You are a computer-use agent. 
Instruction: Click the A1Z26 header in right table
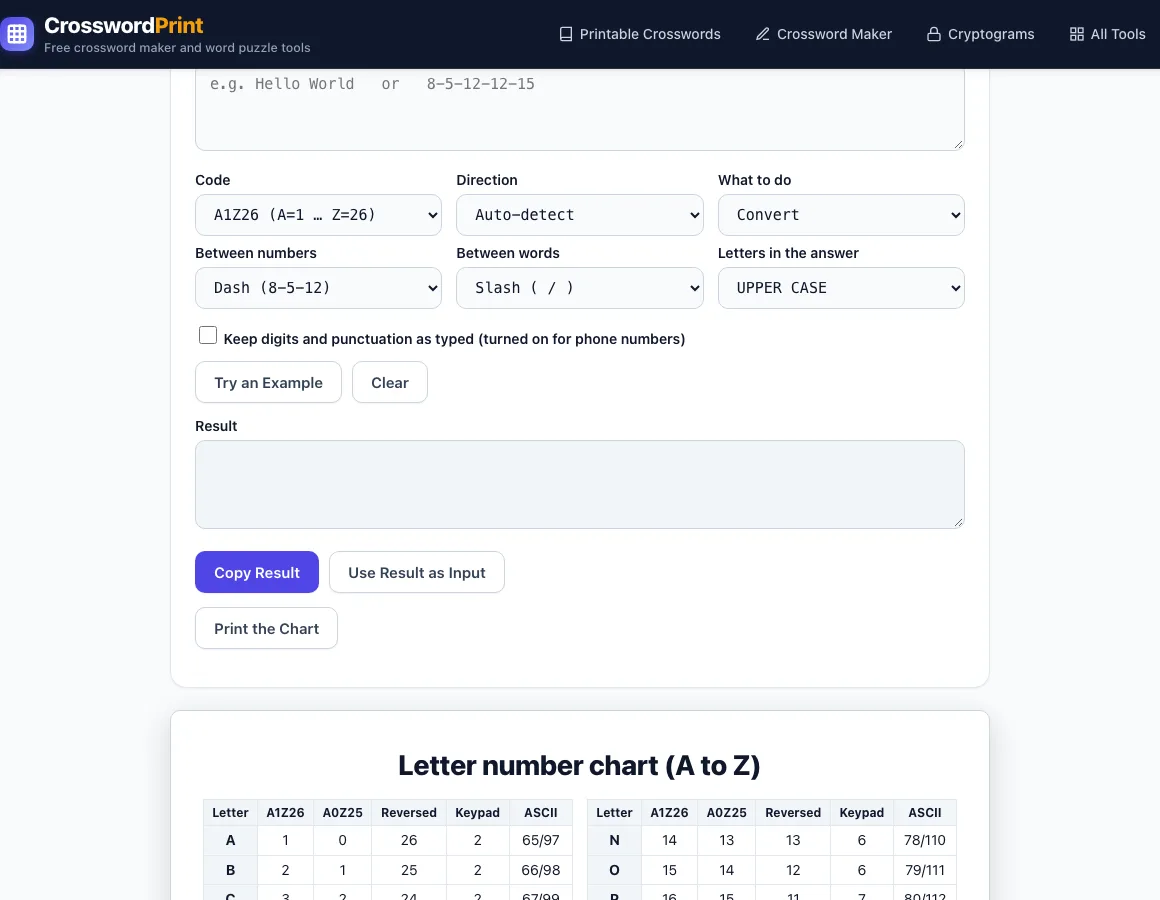[x=669, y=813]
